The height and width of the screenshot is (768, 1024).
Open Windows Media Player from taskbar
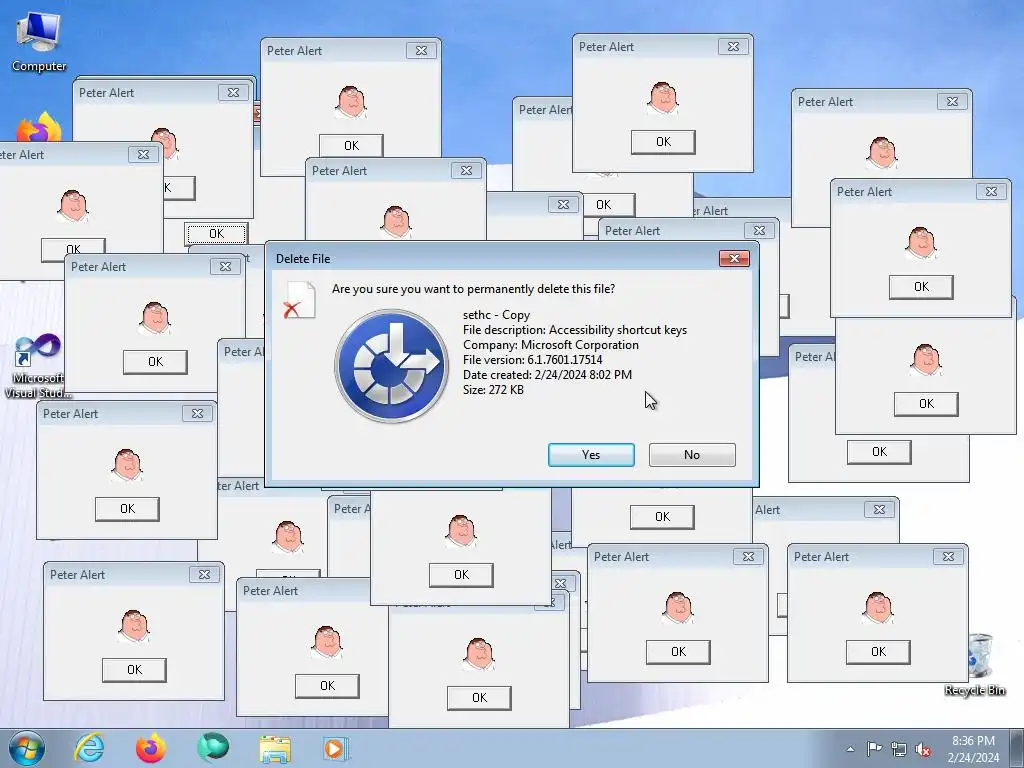pyautogui.click(x=336, y=748)
